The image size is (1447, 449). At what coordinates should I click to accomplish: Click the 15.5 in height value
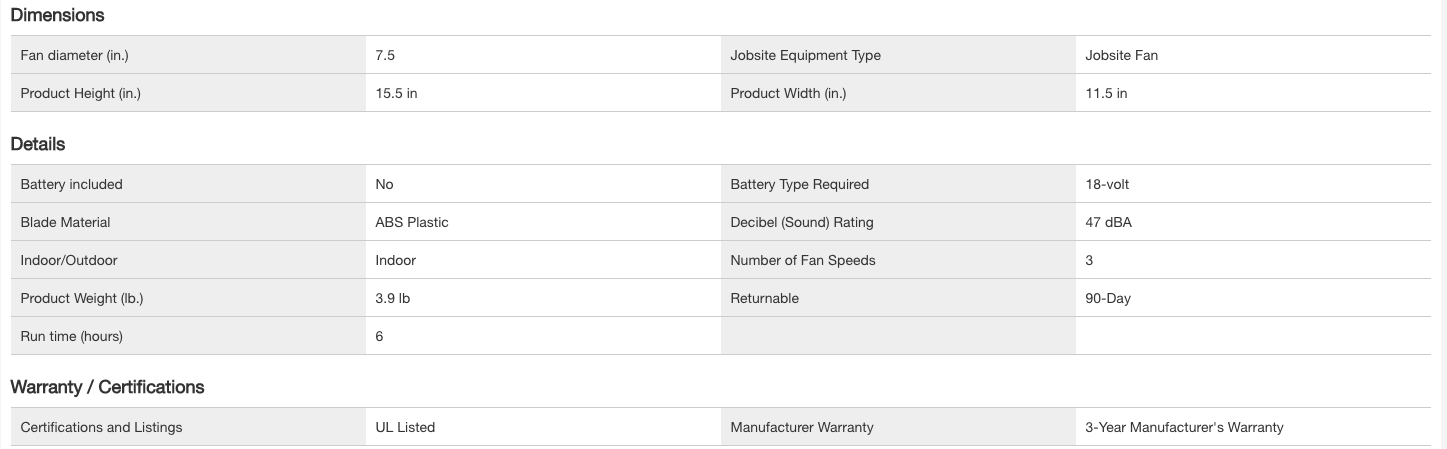(x=396, y=94)
